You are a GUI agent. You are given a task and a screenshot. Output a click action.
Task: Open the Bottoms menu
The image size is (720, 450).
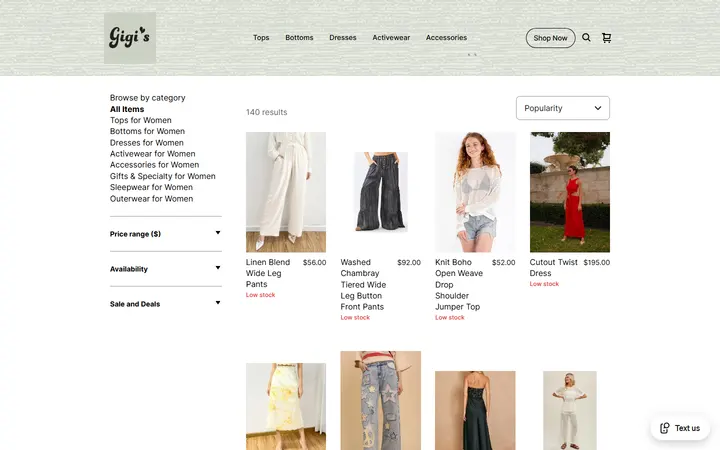pos(299,38)
